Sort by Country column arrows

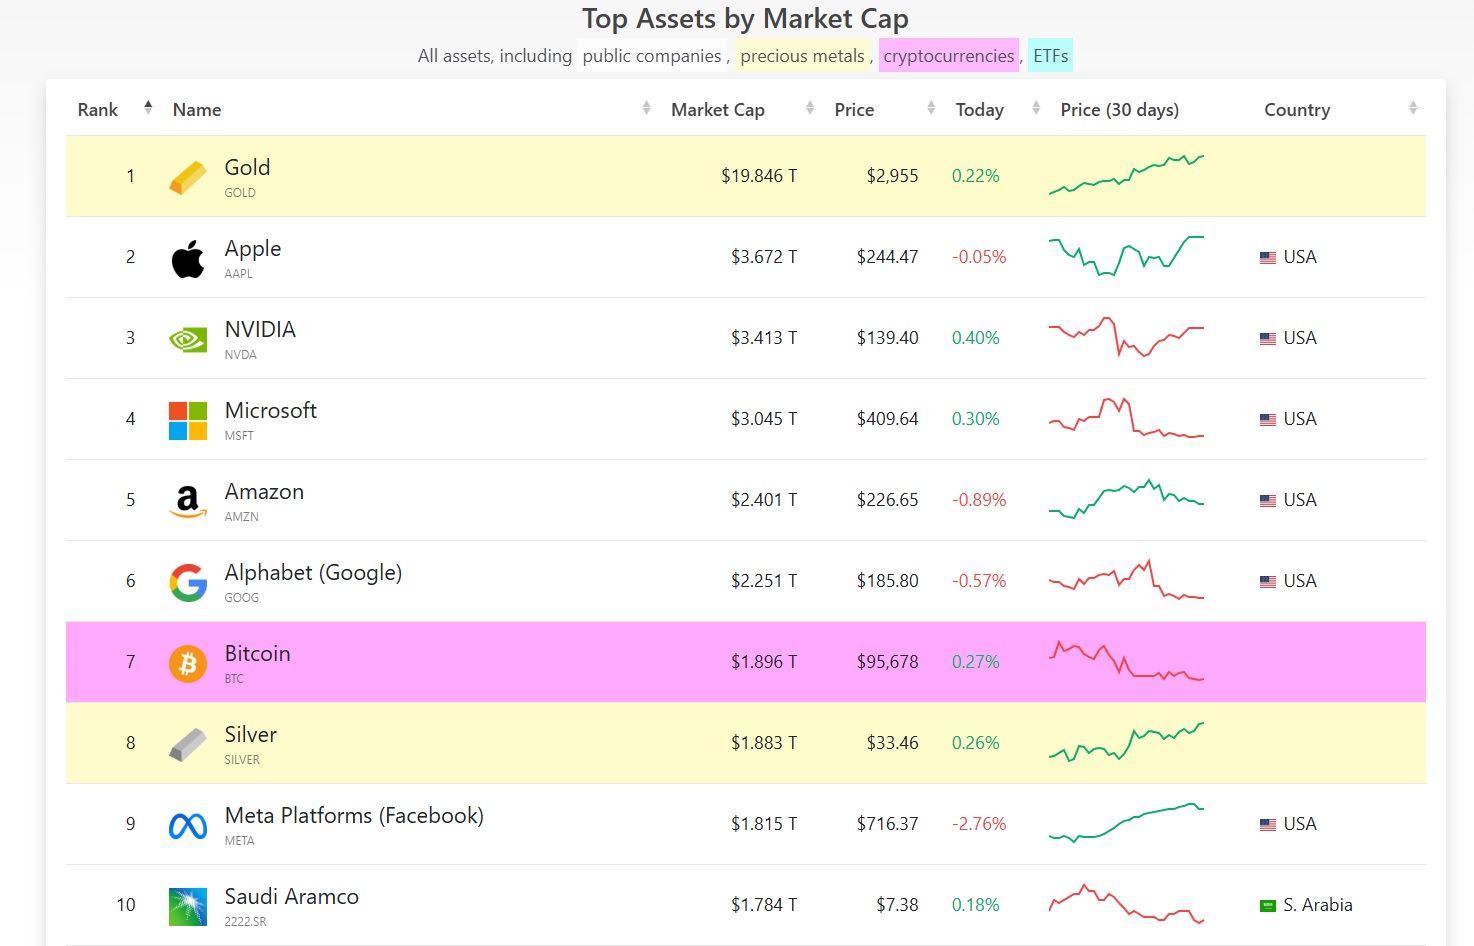[1413, 108]
